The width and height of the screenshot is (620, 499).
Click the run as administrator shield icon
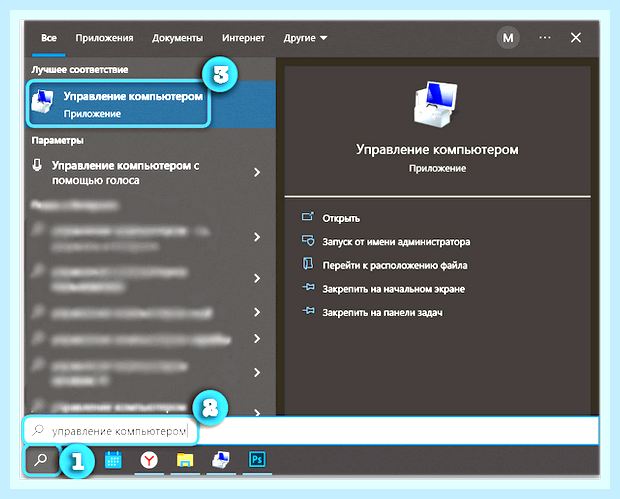pyautogui.click(x=308, y=240)
